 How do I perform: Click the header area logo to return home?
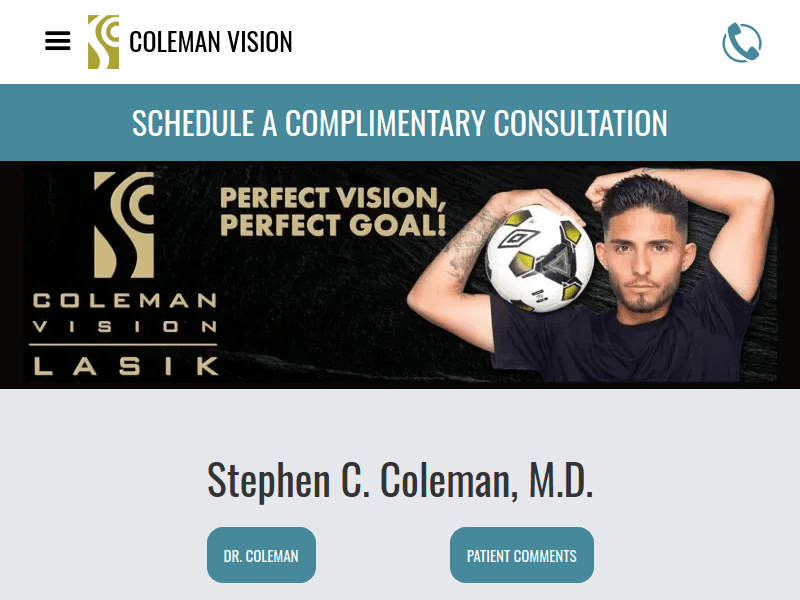(x=104, y=41)
